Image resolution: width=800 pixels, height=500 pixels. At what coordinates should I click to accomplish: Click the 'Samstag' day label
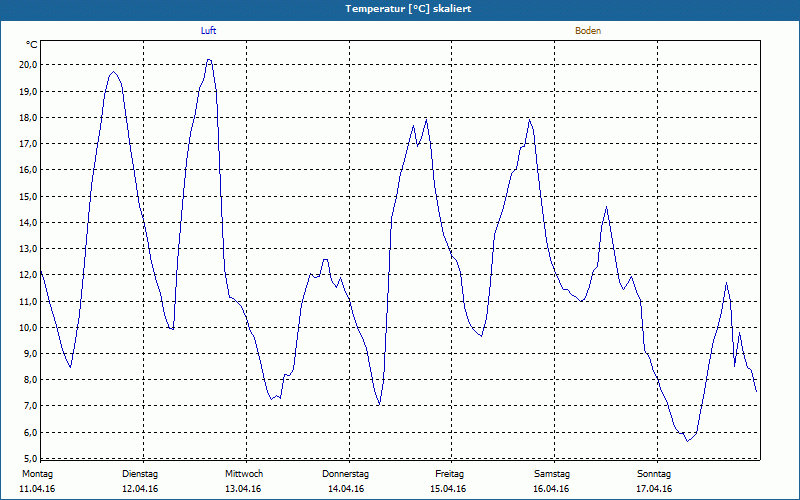[x=552, y=474]
